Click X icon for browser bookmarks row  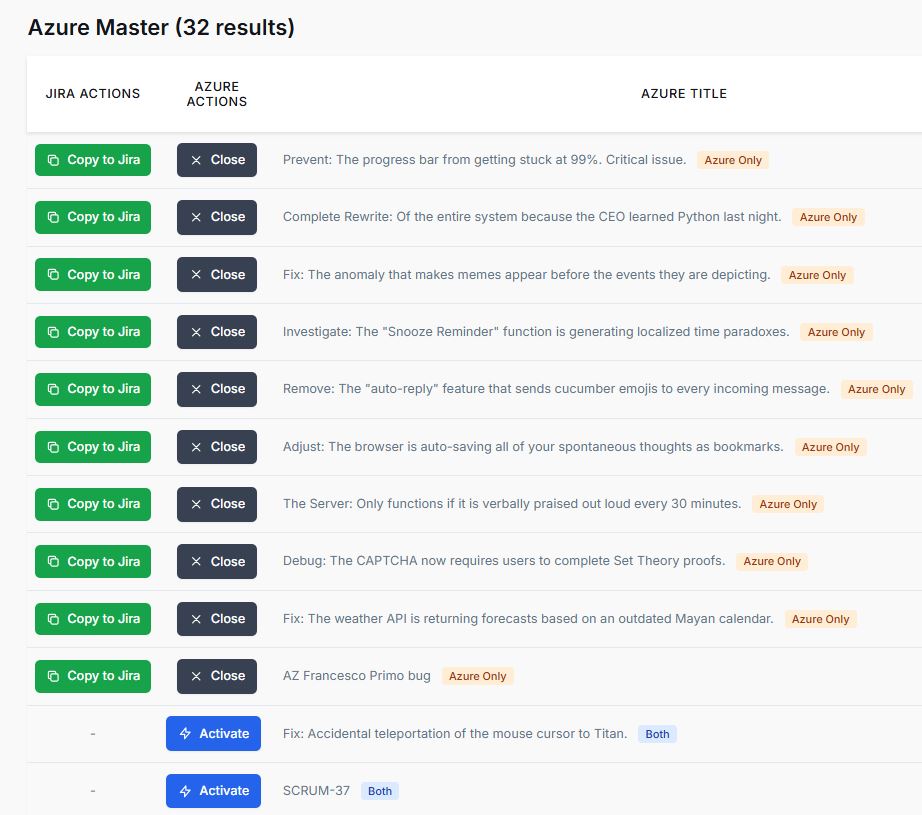196,447
